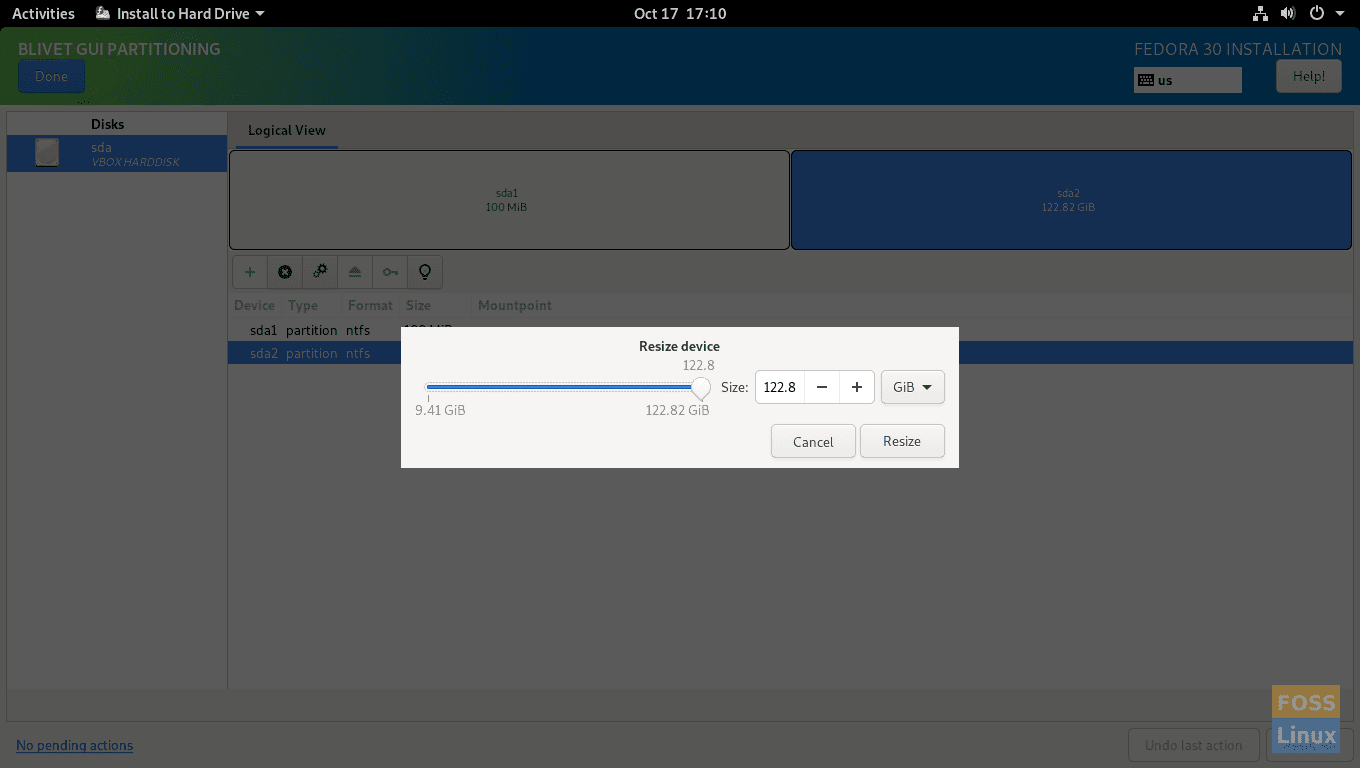Open the edit device settings icon
Screen dimensions: 1360x768
(x=319, y=271)
